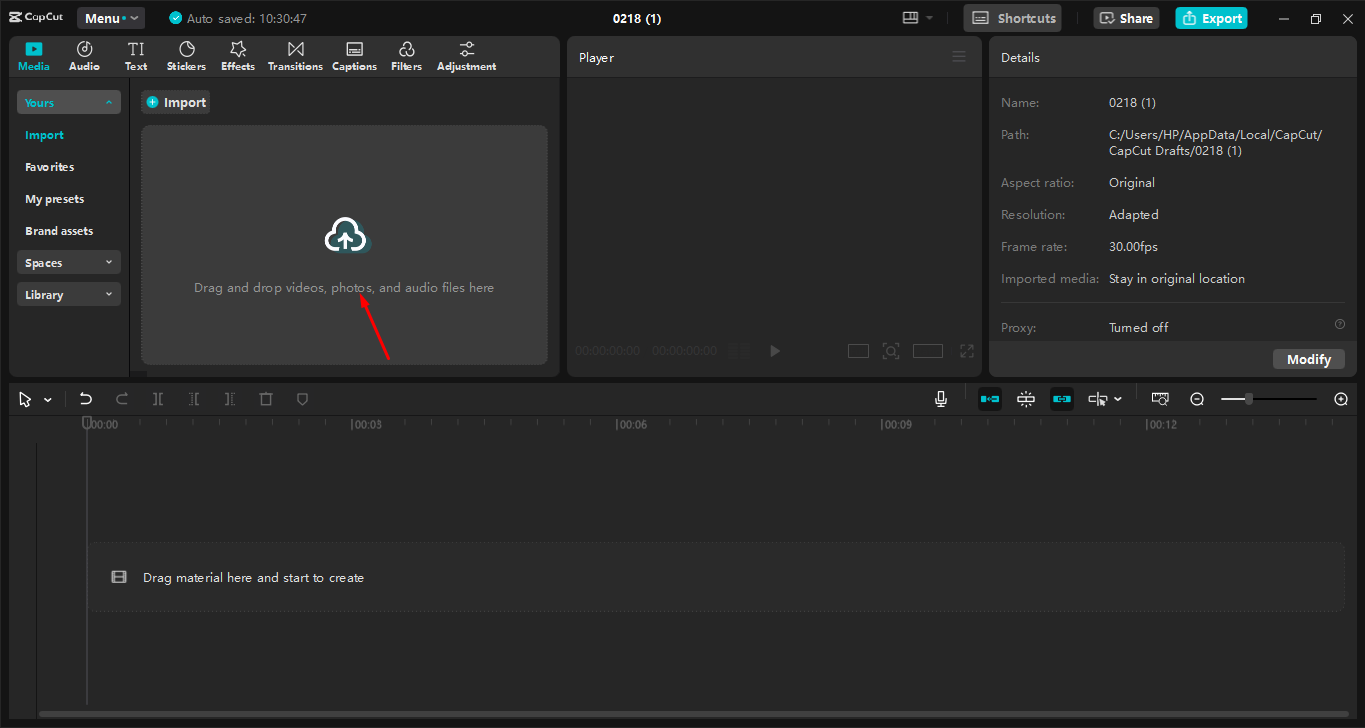Expand the Spaces section in the sidebar
The image size is (1365, 728).
(68, 262)
